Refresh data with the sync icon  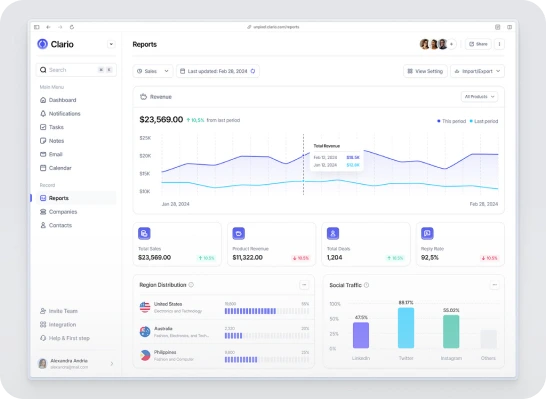tap(253, 71)
